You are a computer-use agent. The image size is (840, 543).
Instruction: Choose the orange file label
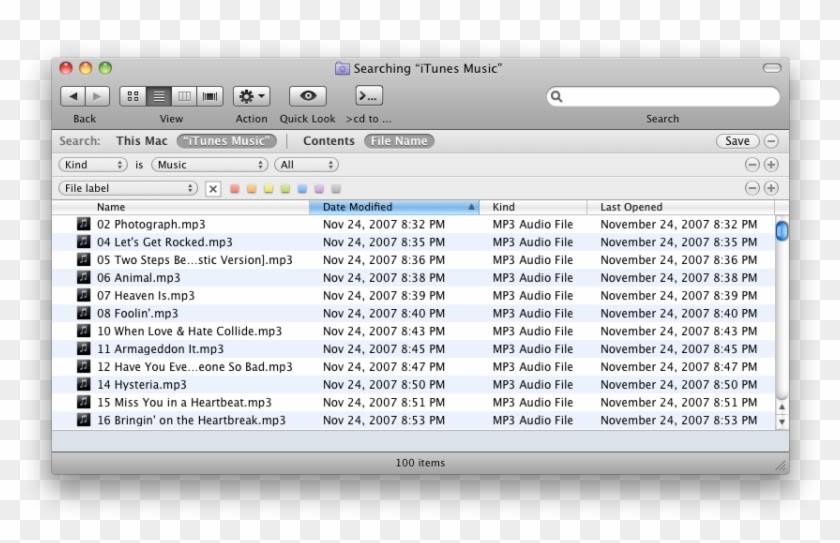[252, 188]
